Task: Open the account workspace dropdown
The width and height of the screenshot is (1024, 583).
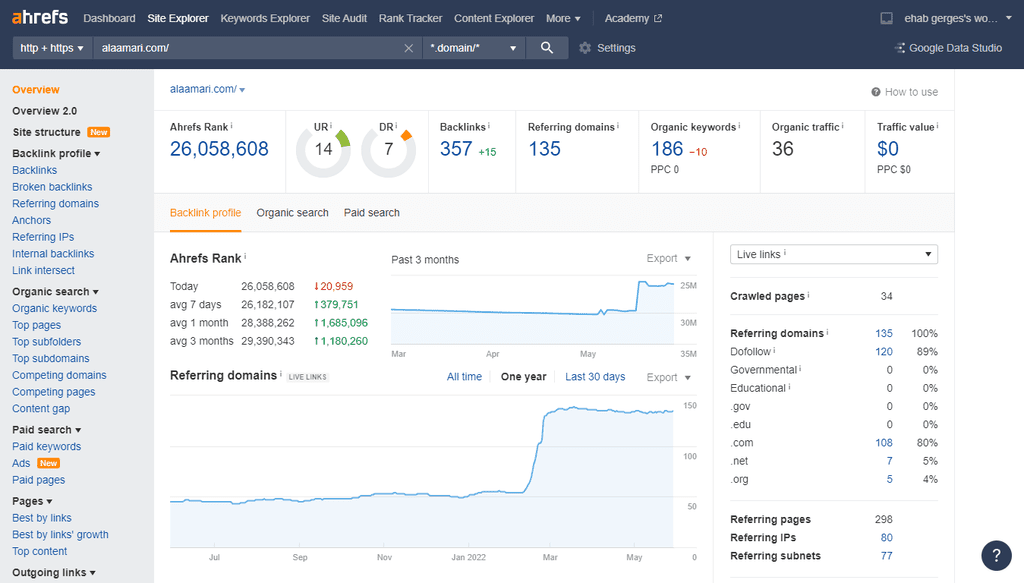Action: click(958, 18)
